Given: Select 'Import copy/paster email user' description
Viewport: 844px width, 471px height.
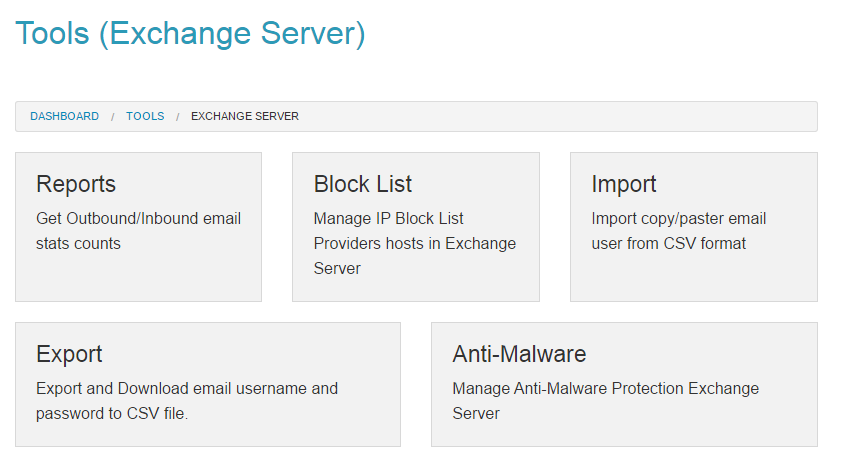Looking at the screenshot, I should click(679, 231).
